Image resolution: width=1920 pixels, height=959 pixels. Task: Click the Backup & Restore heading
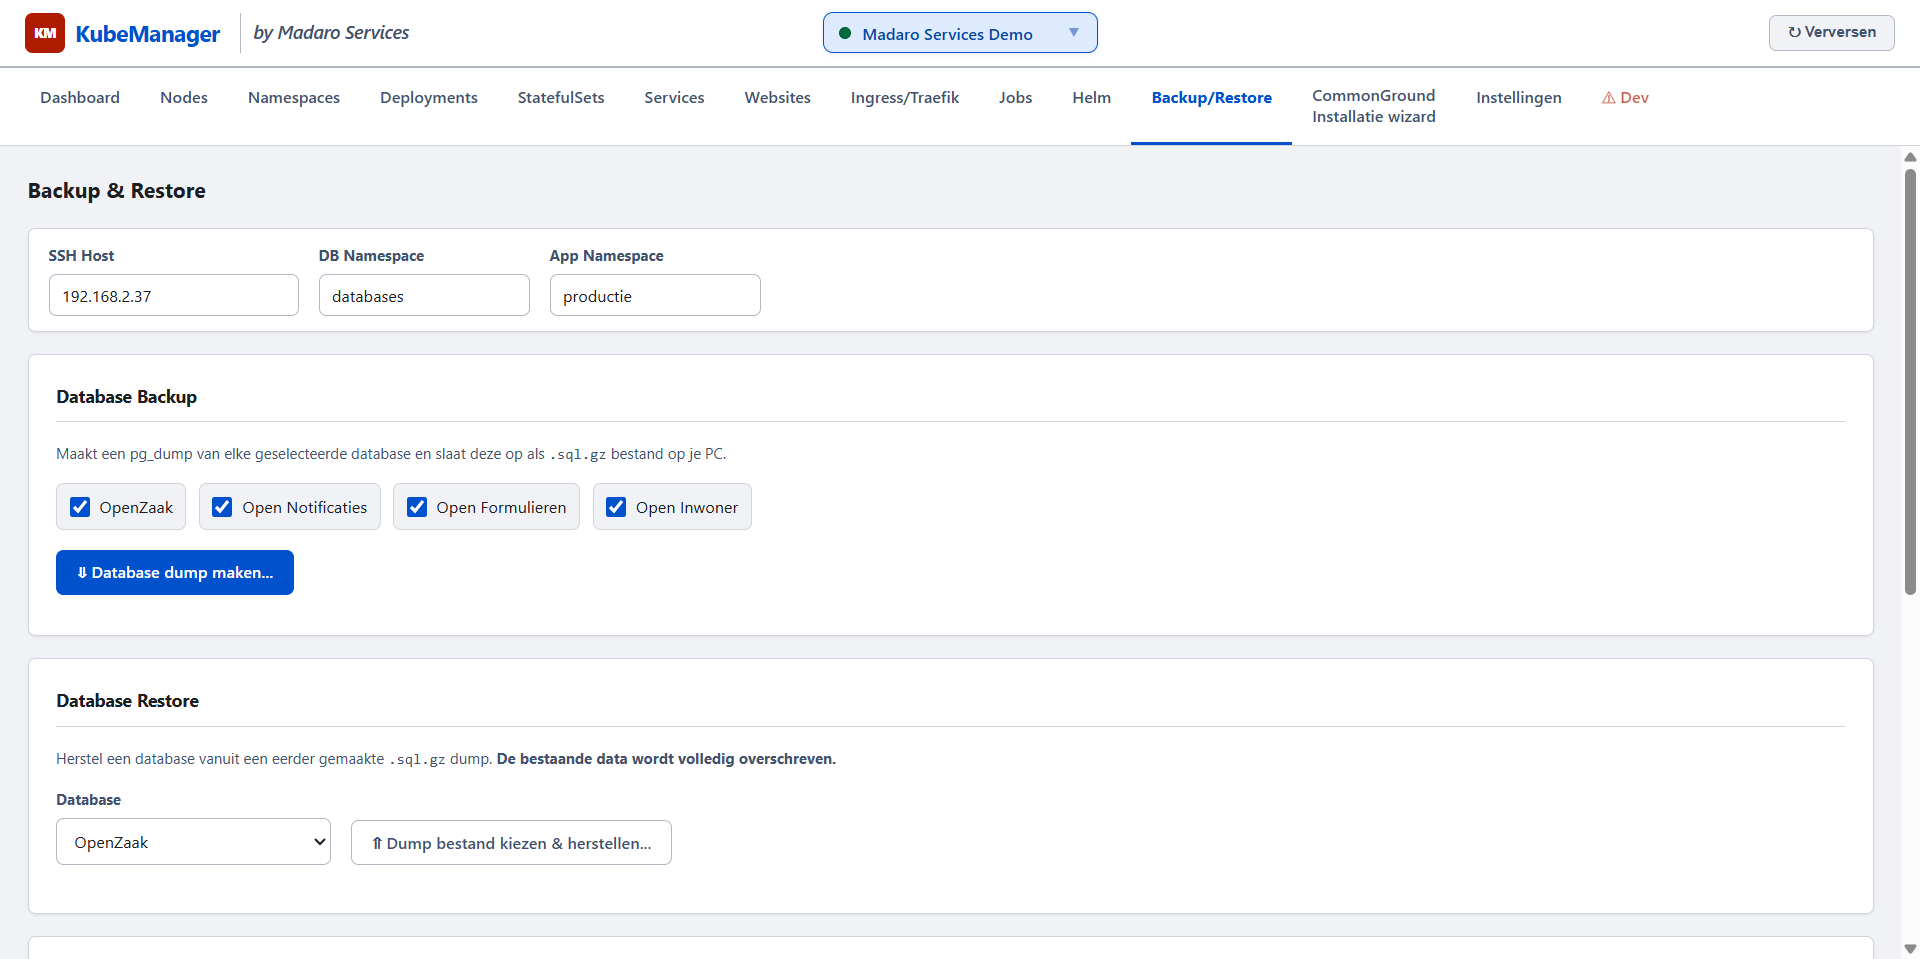coord(117,191)
